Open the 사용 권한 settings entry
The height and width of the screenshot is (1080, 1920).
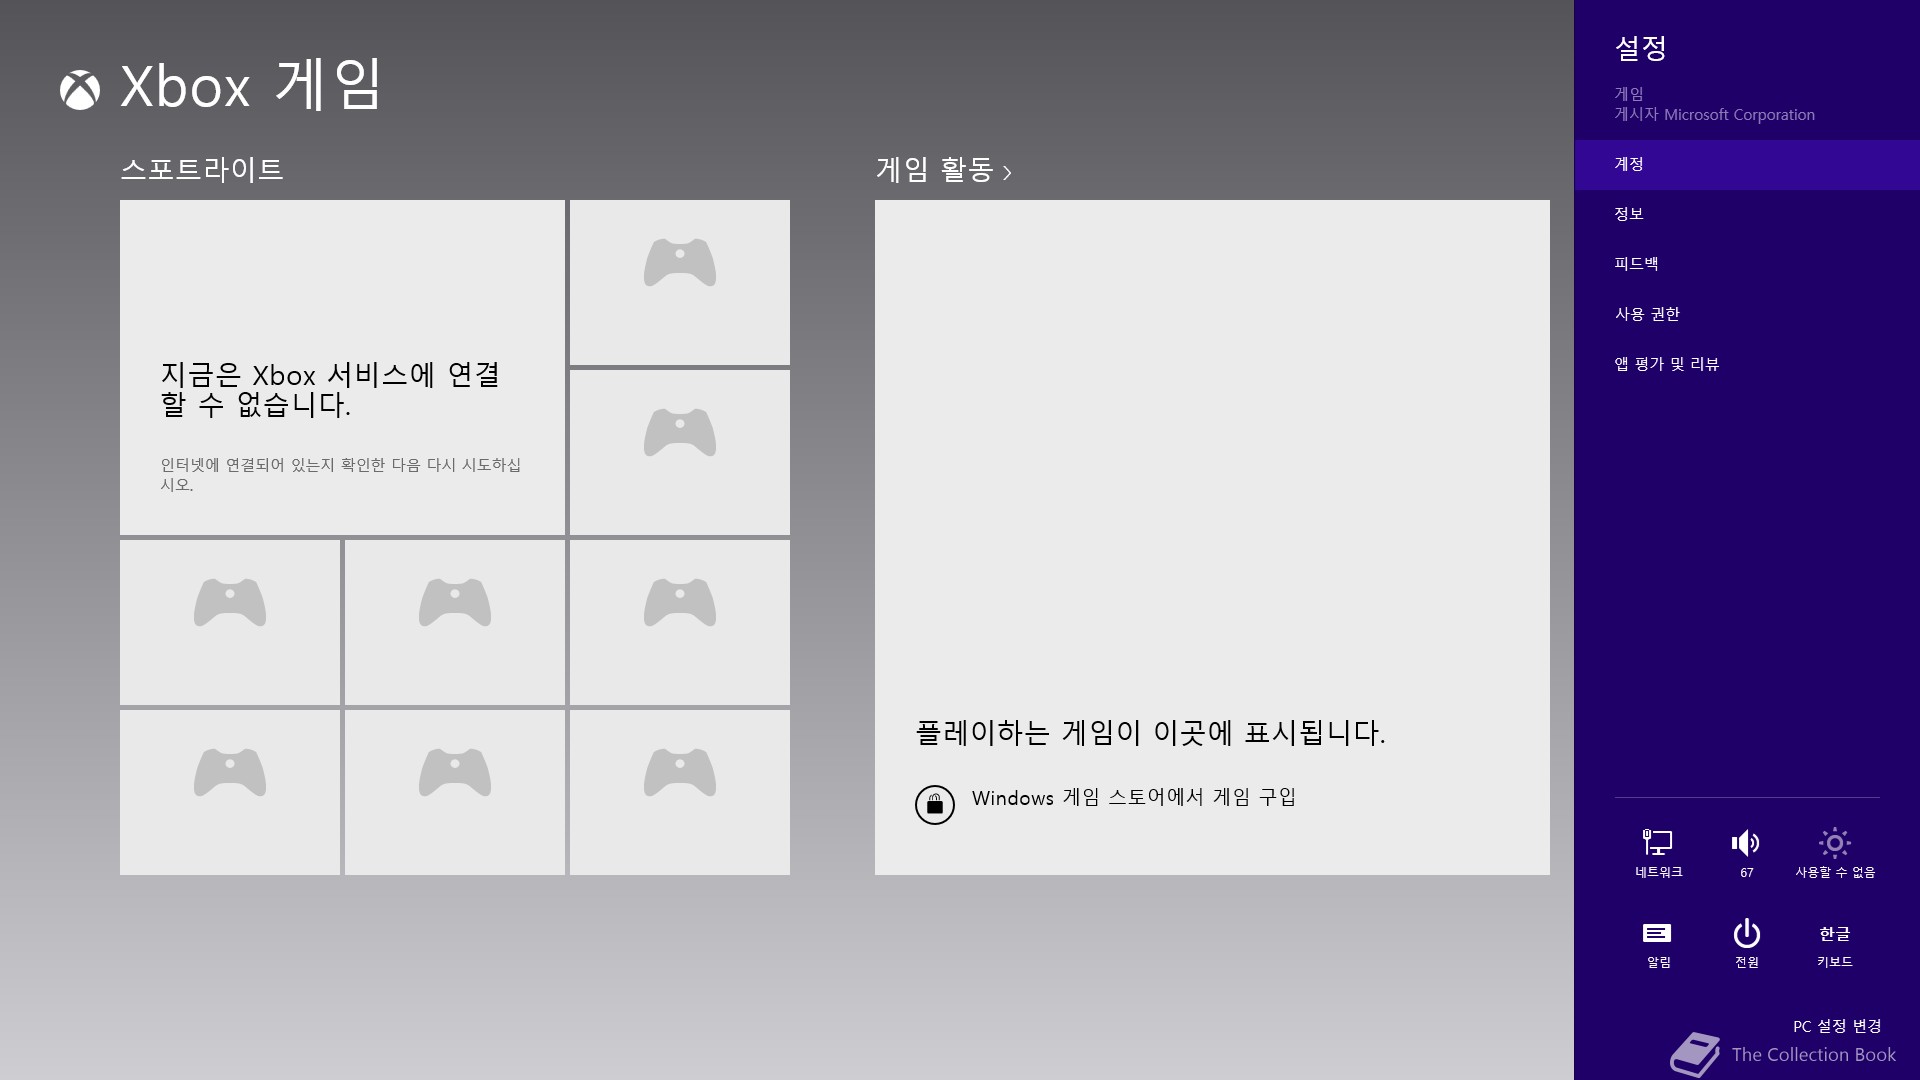[1747, 314]
